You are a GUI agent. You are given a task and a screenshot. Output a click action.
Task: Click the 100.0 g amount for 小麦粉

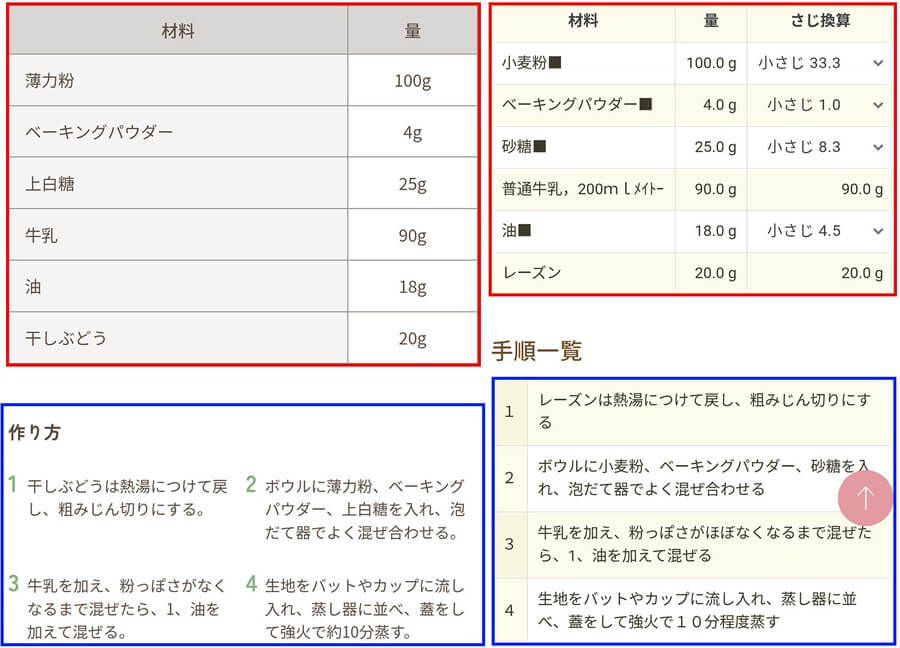pos(711,63)
